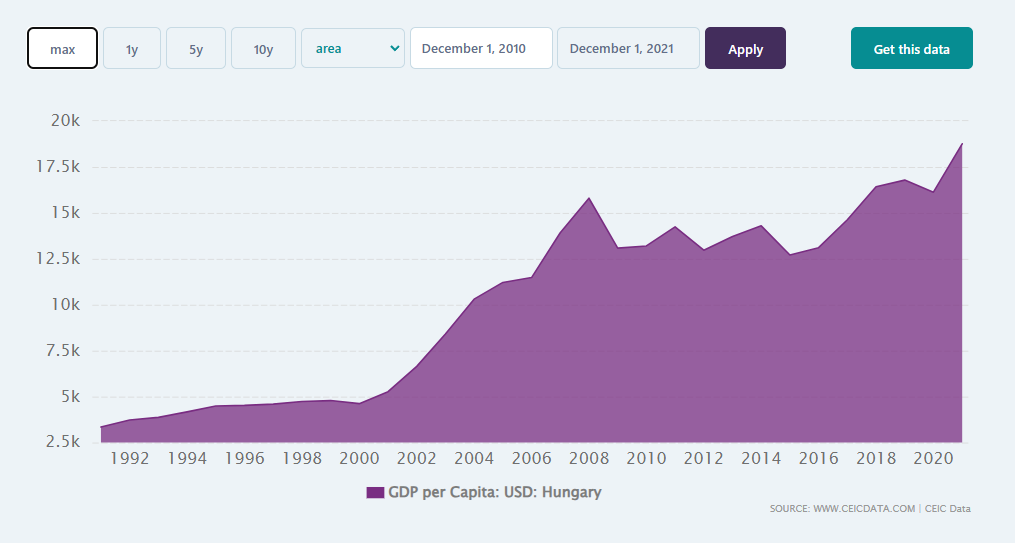
Task: Edit the December 1, 2010 start date
Action: point(481,48)
